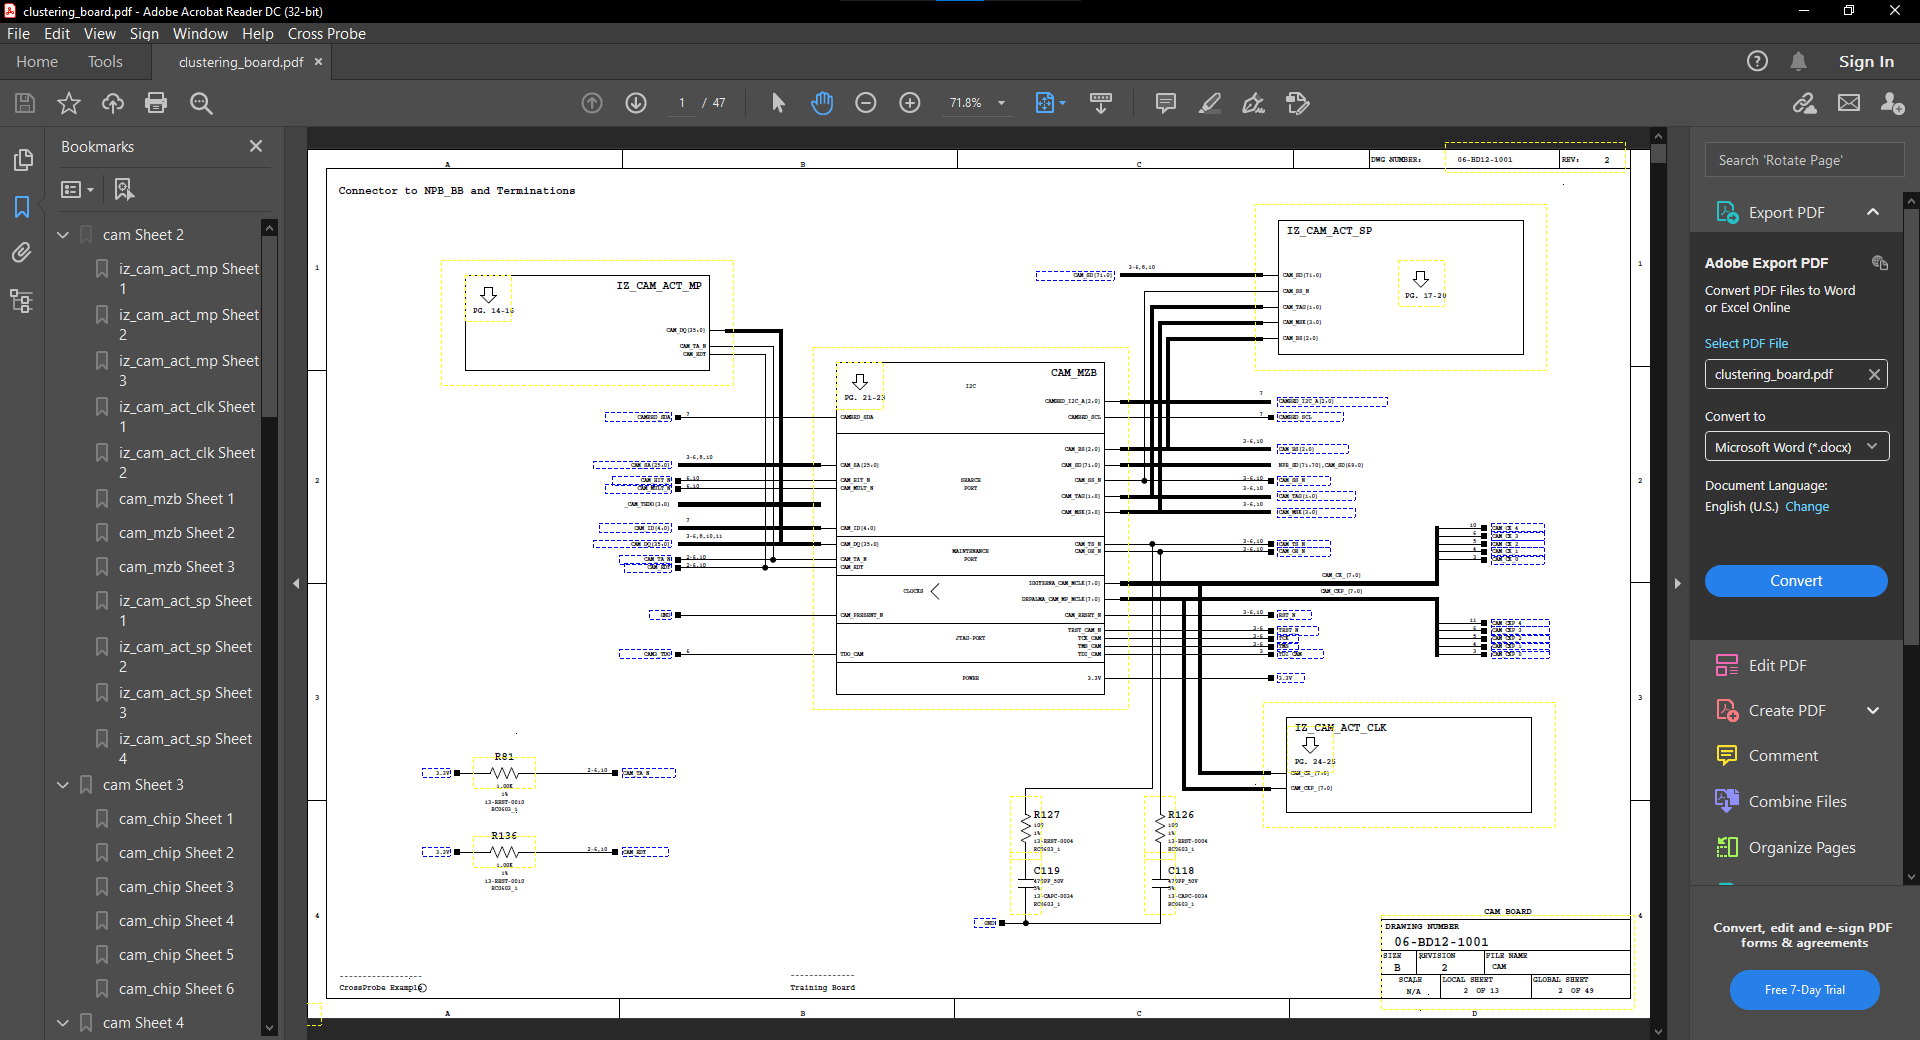
Task: Toggle the Bookmarks panel visibility
Action: [22, 207]
